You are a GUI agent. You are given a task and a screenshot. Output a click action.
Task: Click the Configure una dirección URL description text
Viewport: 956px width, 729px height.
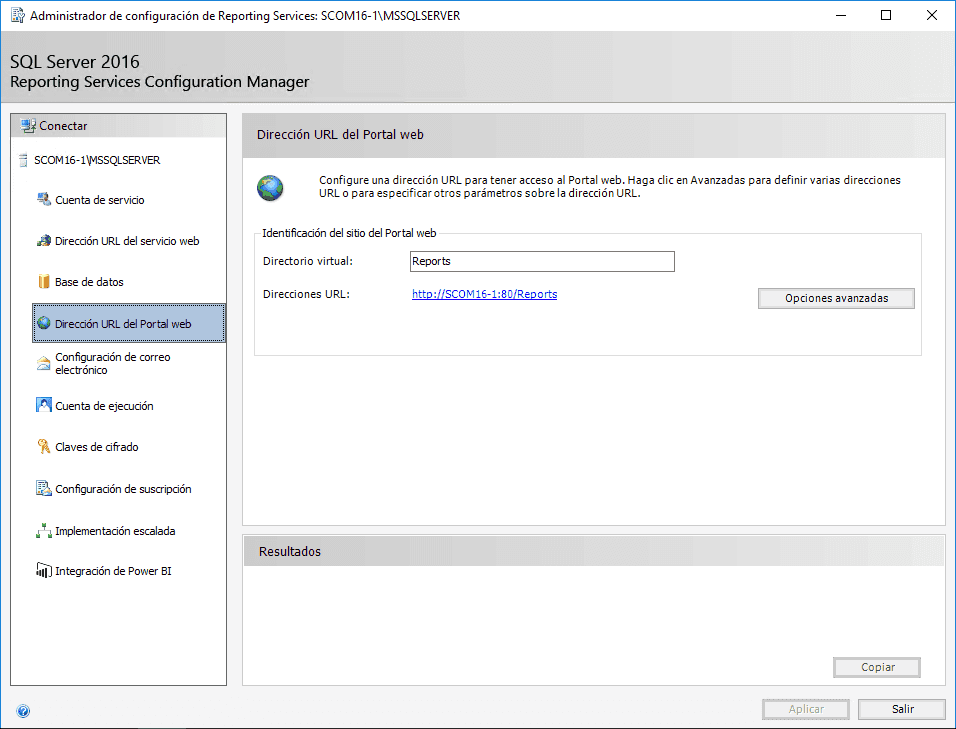(610, 187)
